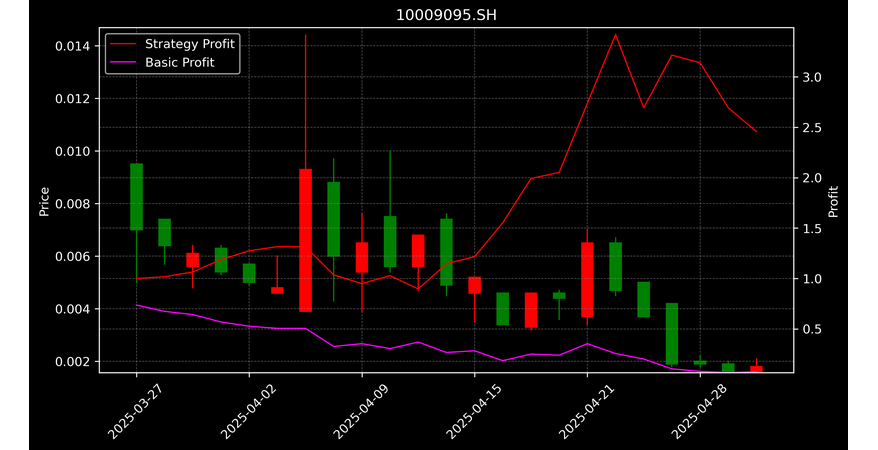
Task: Click the 1.0 profit tick label
Action: 811,279
